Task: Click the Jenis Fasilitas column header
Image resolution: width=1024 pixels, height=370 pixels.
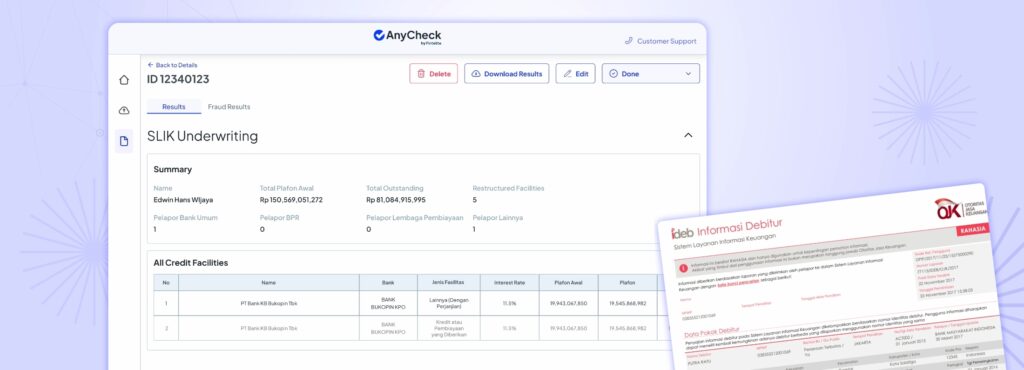Action: click(x=448, y=283)
